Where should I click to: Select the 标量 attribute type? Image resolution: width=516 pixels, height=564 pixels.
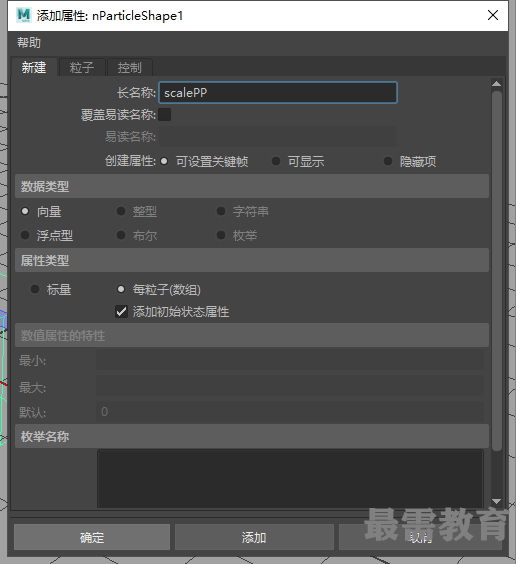(x=35, y=289)
